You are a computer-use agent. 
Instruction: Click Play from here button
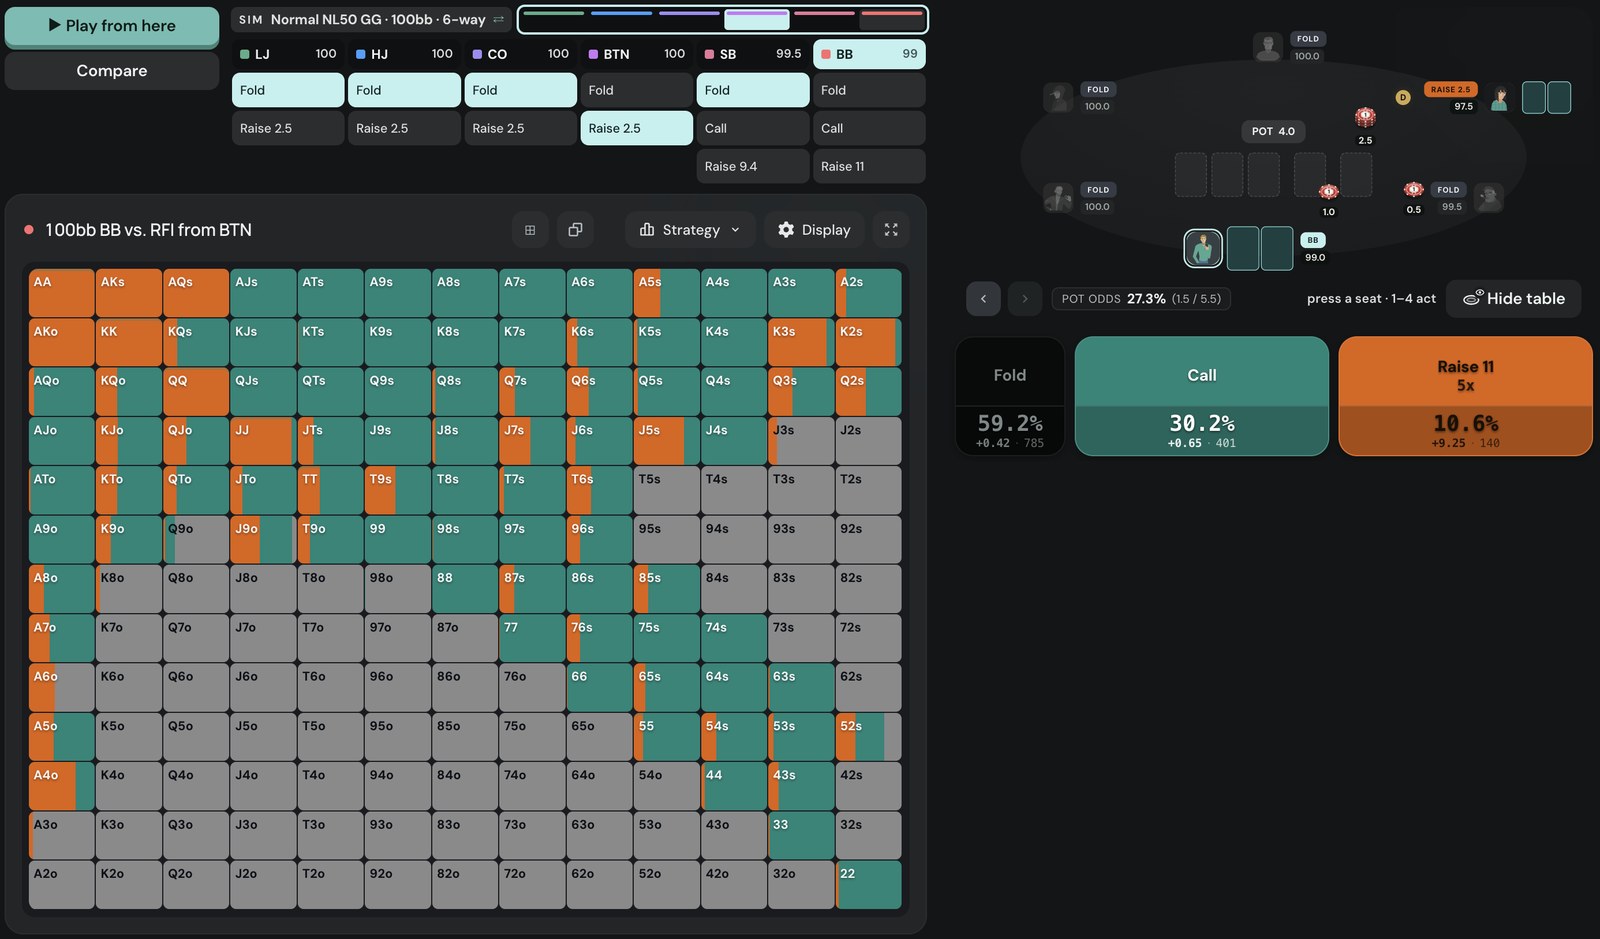coord(112,26)
